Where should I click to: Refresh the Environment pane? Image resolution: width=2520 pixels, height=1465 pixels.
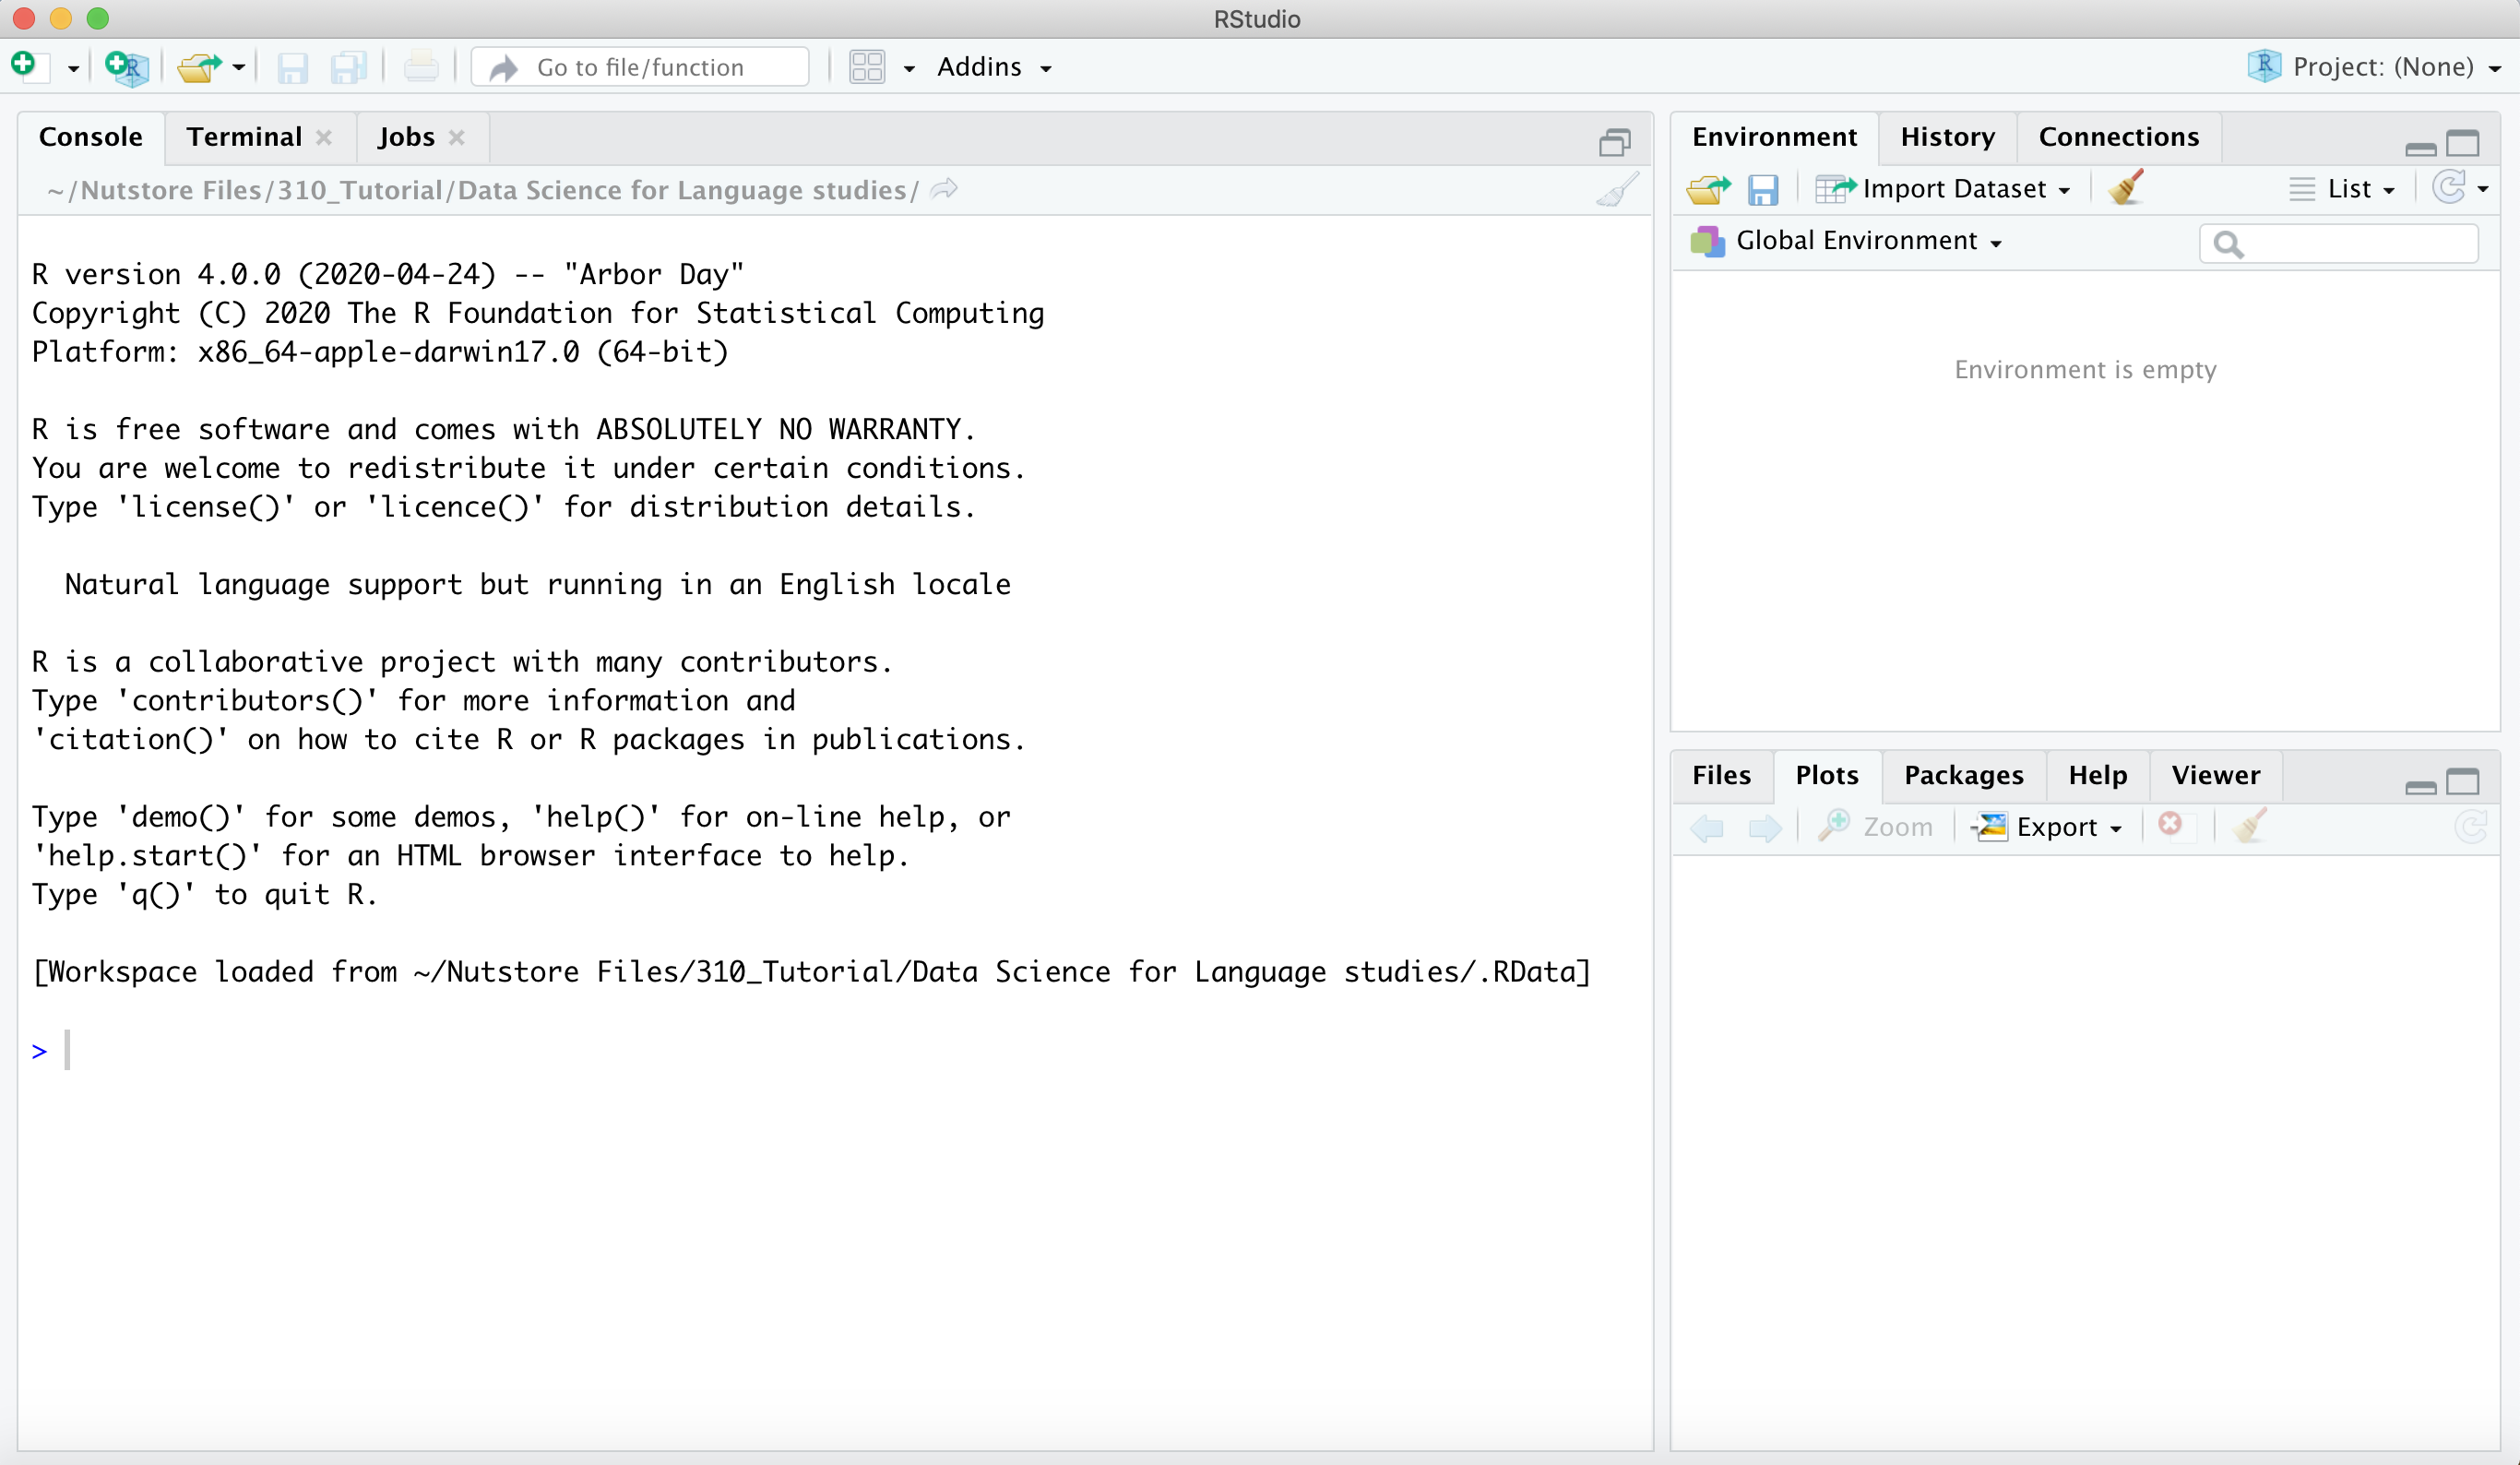(x=2448, y=187)
